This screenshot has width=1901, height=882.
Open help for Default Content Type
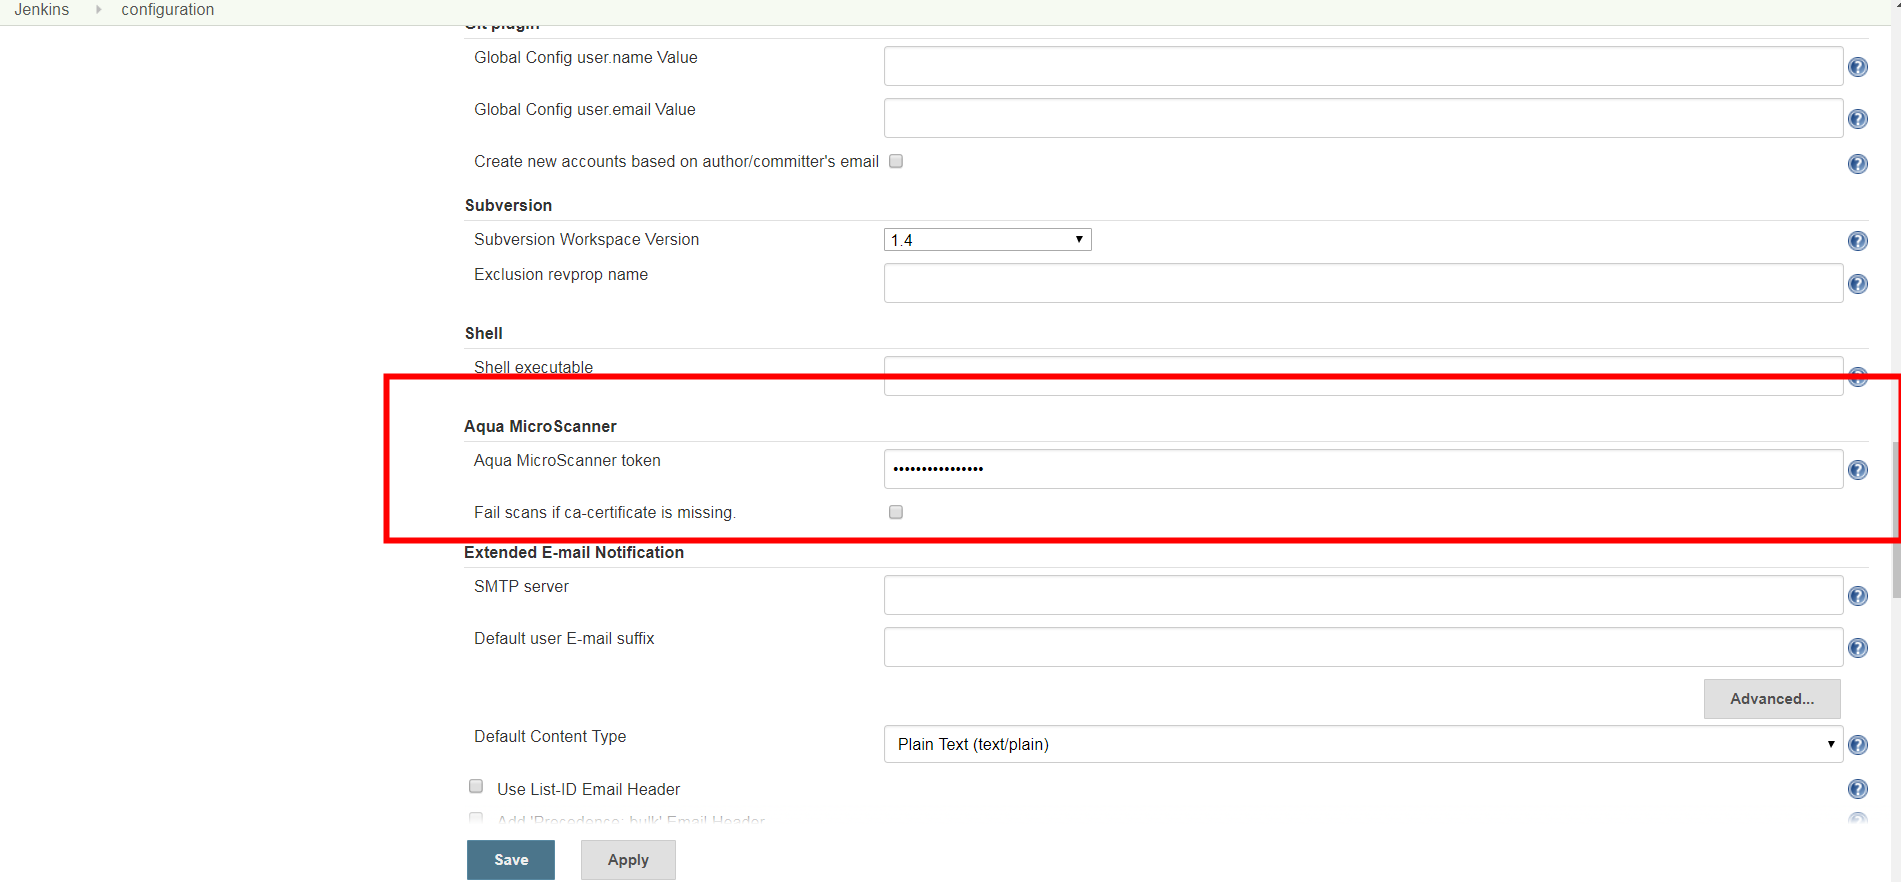[1858, 745]
